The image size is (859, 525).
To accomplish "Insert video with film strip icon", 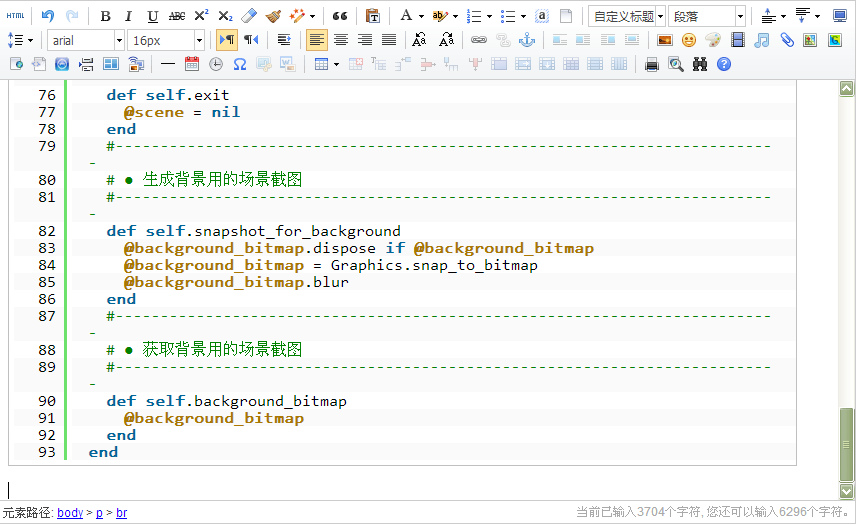I will tap(737, 40).
